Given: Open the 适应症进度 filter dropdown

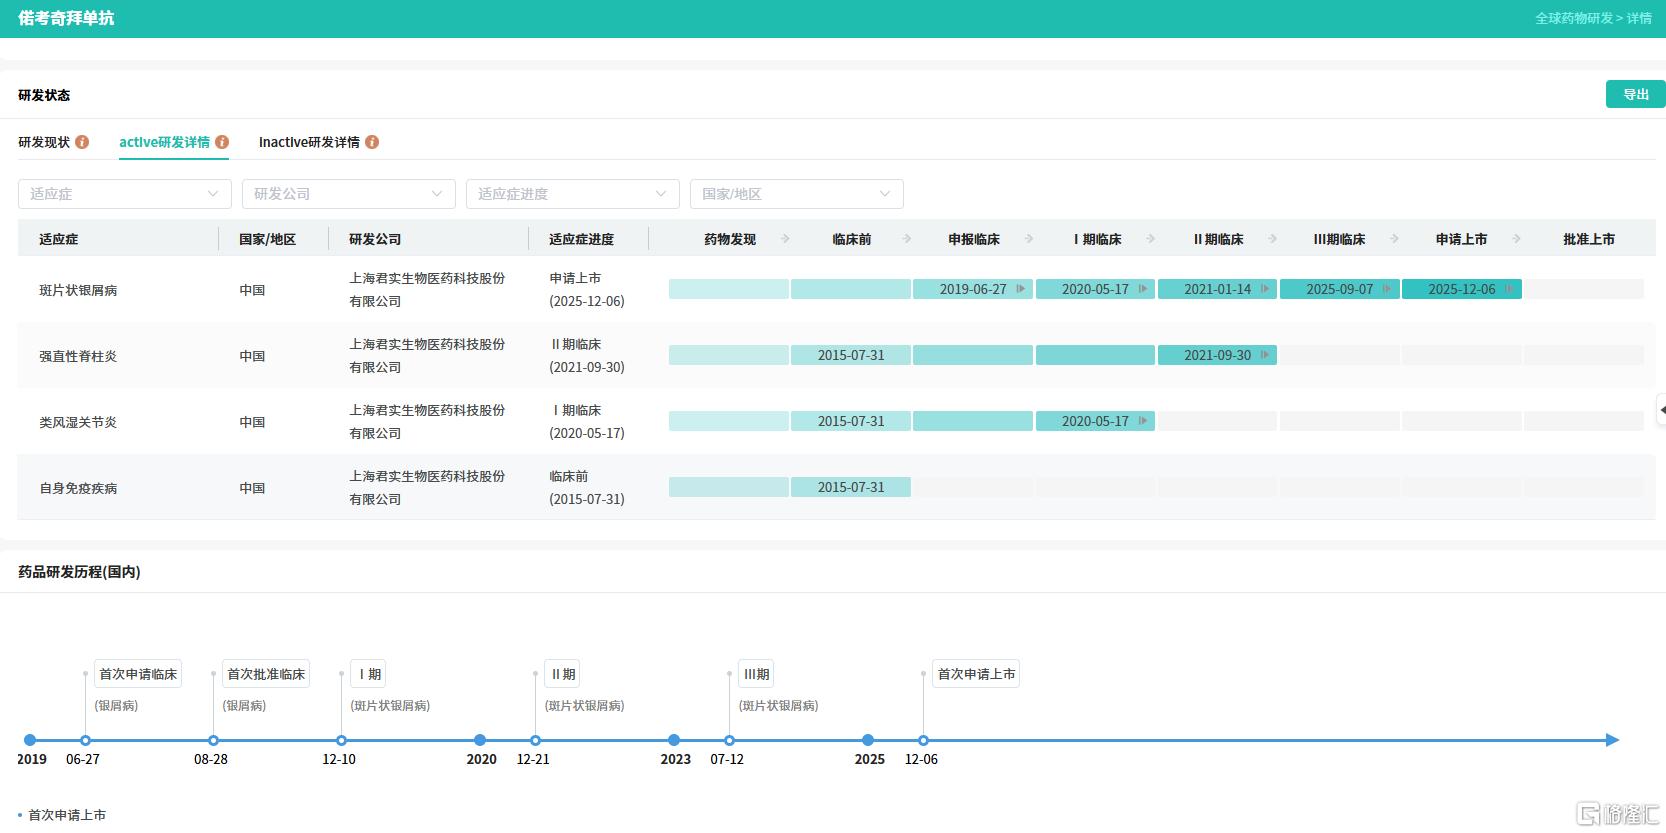Looking at the screenshot, I should click(x=573, y=194).
